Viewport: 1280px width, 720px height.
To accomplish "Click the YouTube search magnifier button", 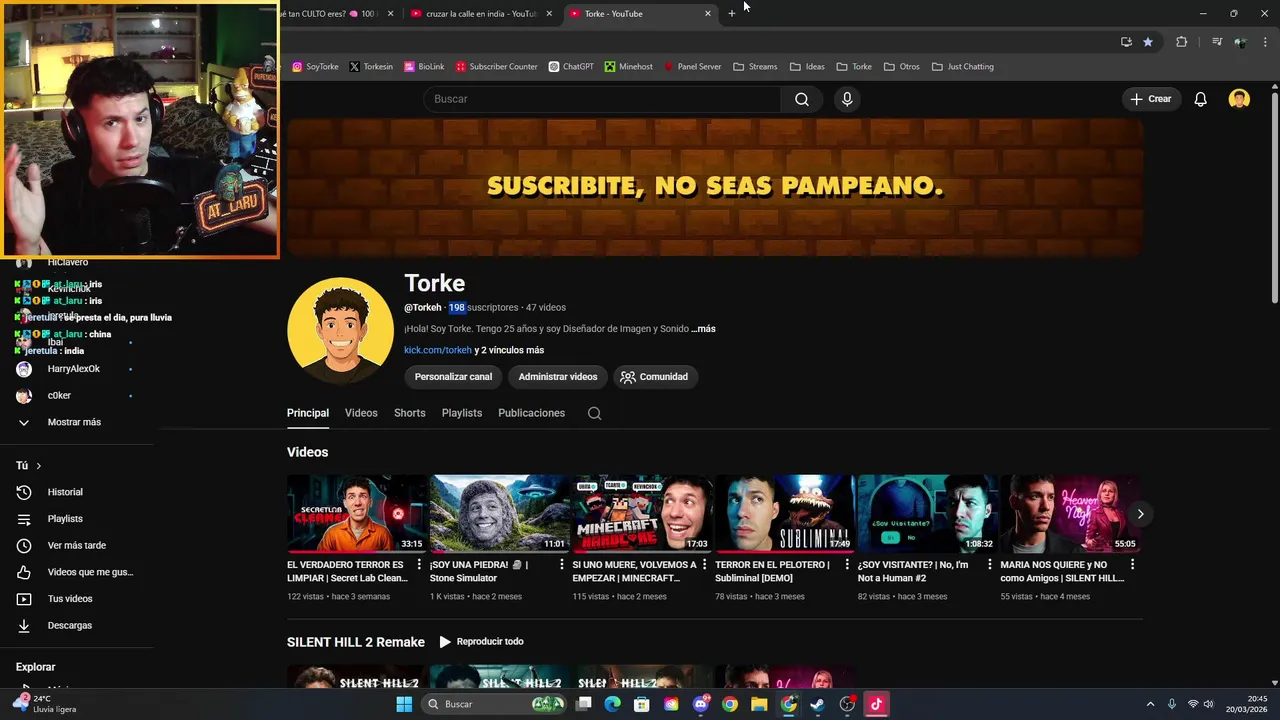I will [802, 99].
